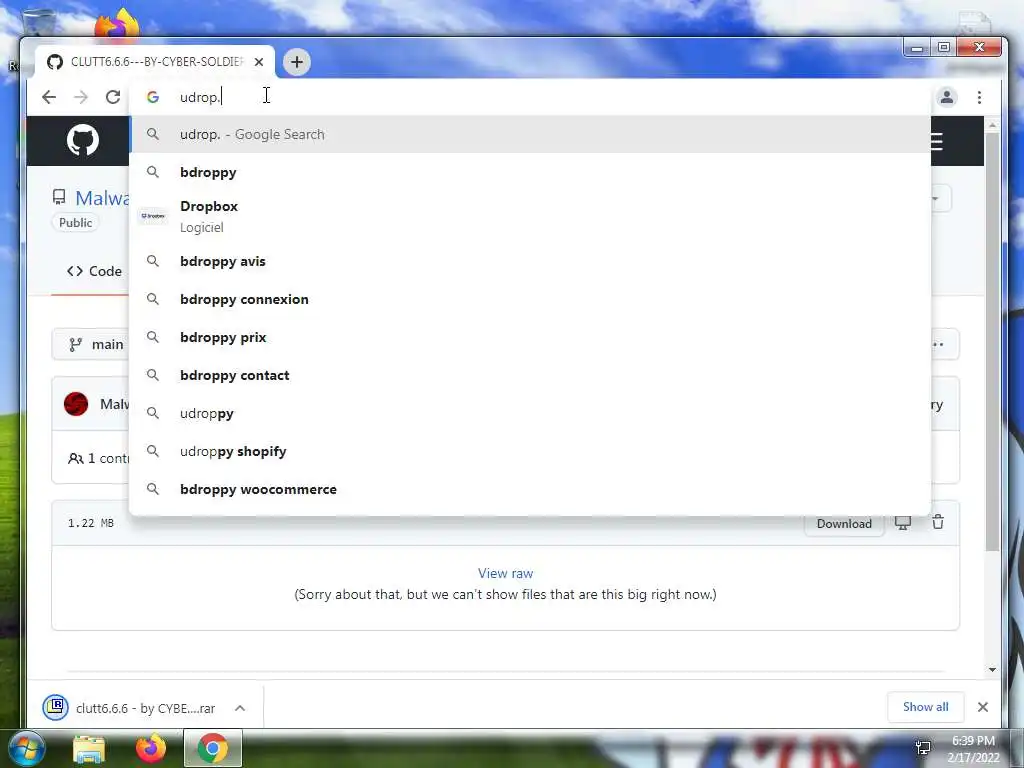Select 'bdroppy prix' suggestion

pos(530,338)
